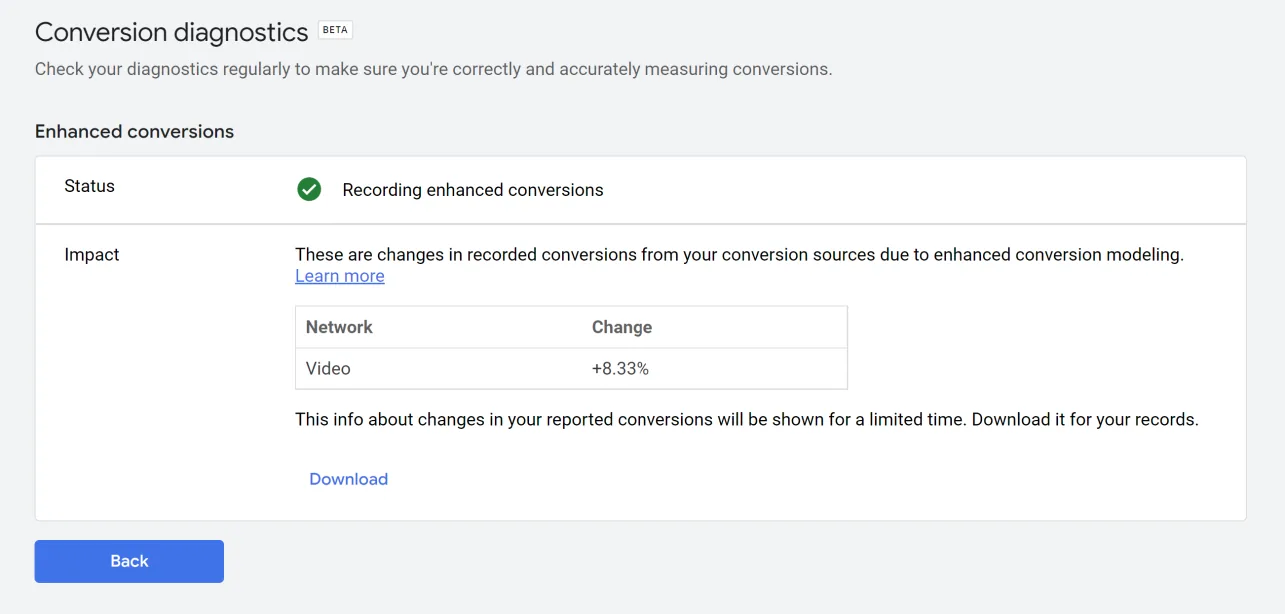Screen dimensions: 1285x614
Task: Click the green checkmark status icon
Action: coord(309,189)
